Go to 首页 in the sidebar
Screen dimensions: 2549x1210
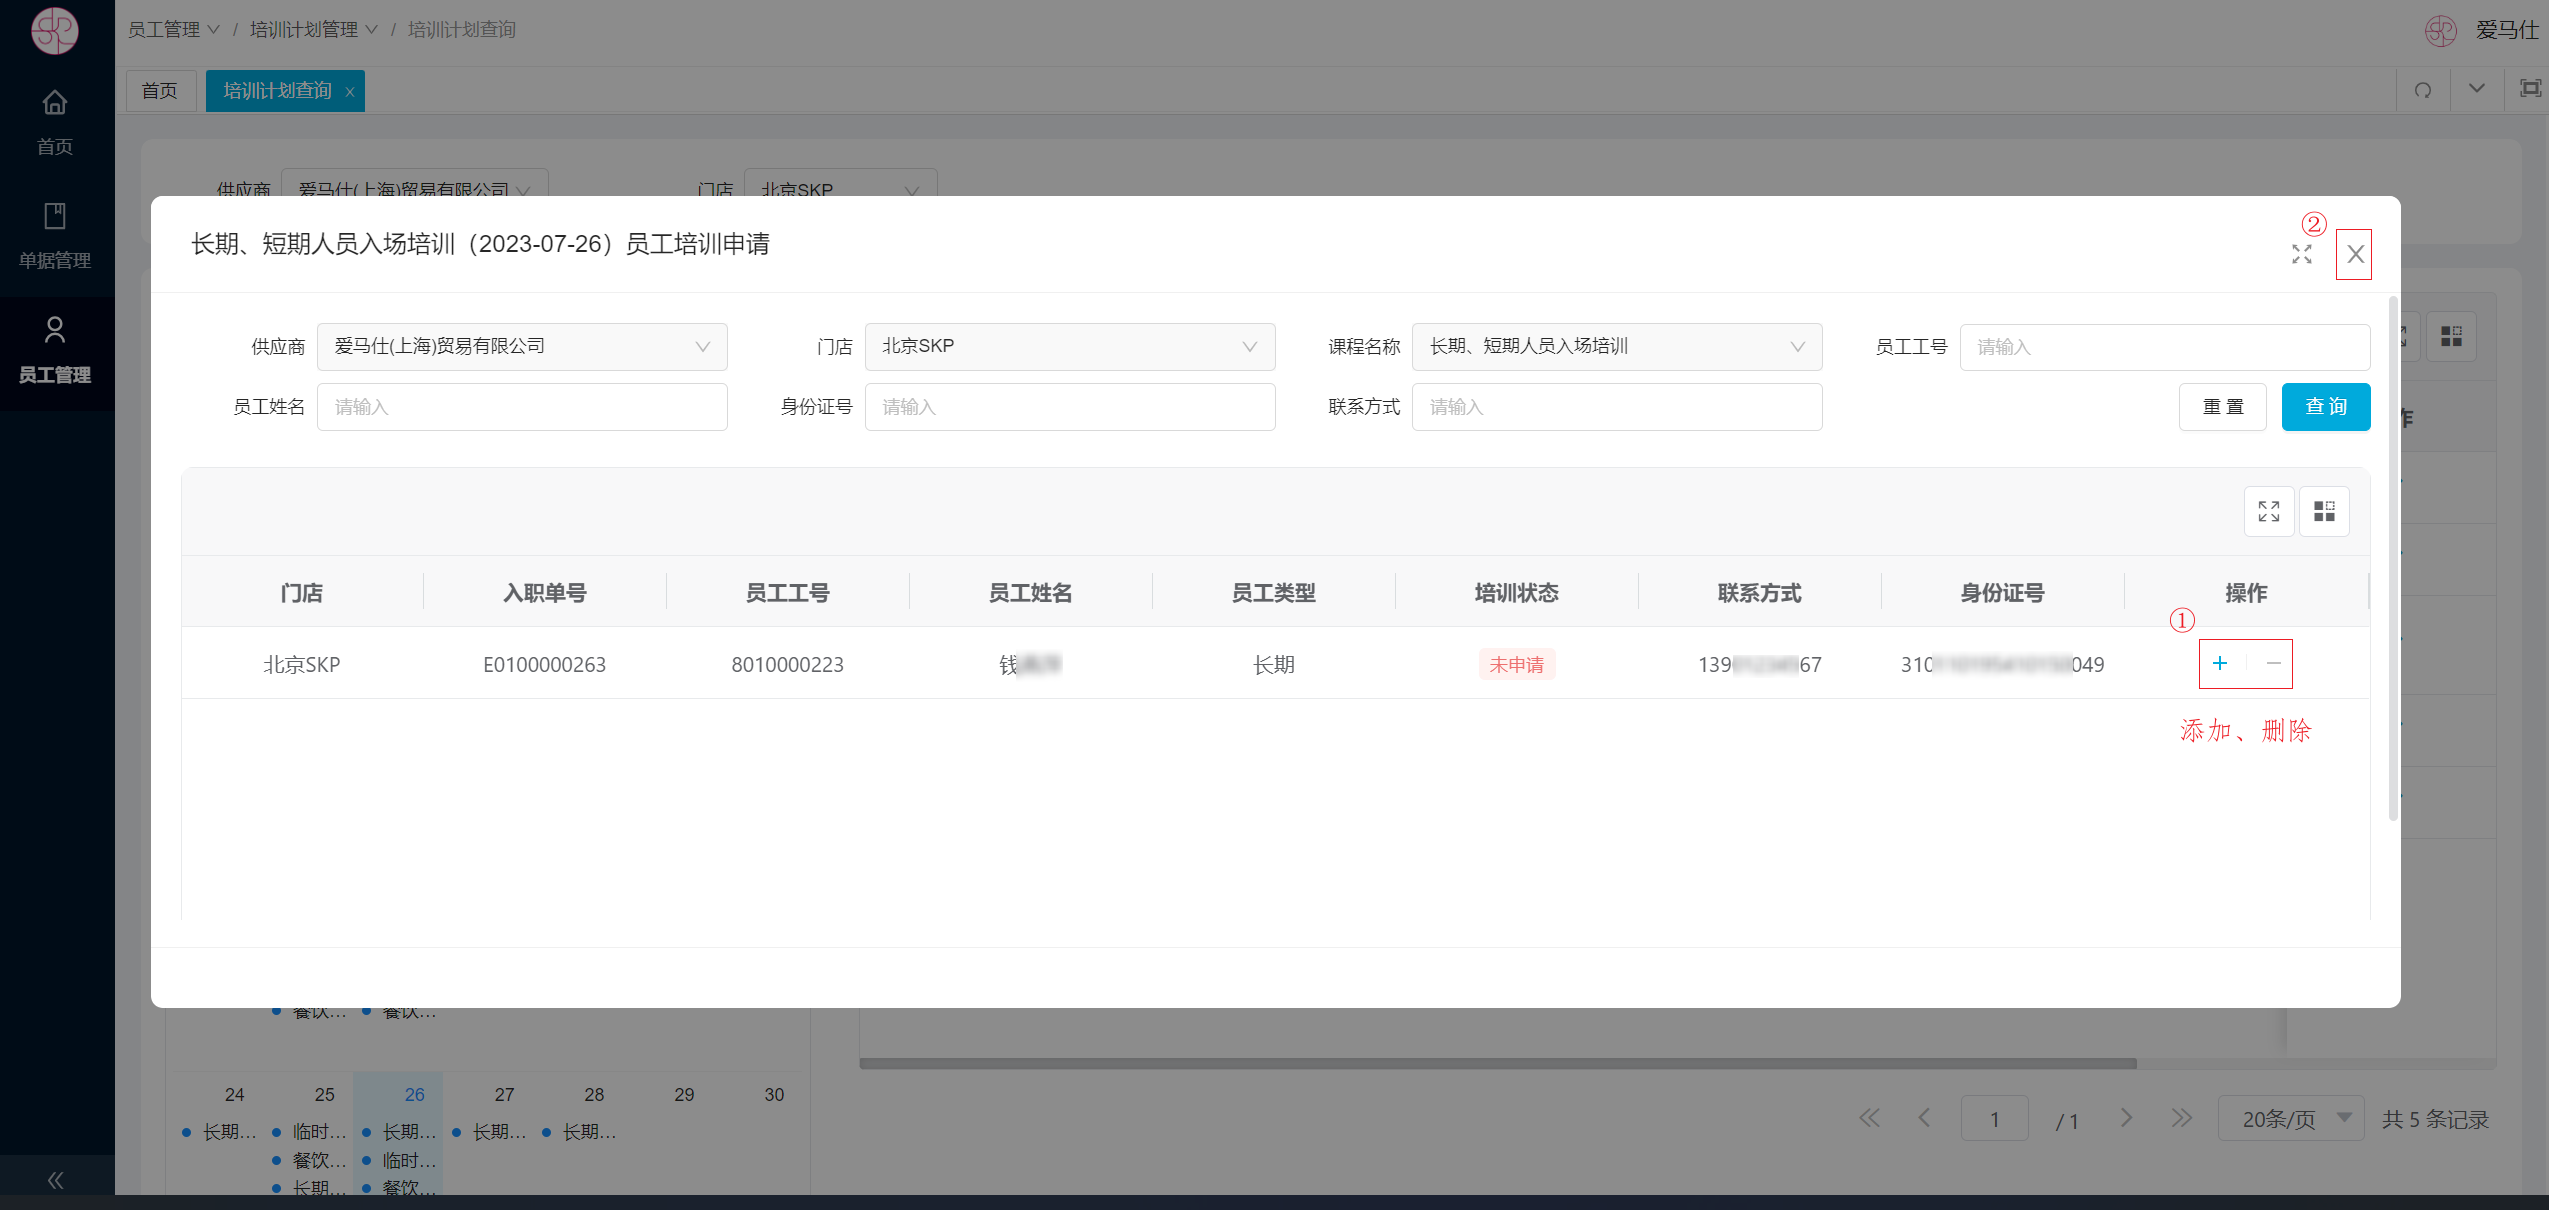[x=55, y=123]
